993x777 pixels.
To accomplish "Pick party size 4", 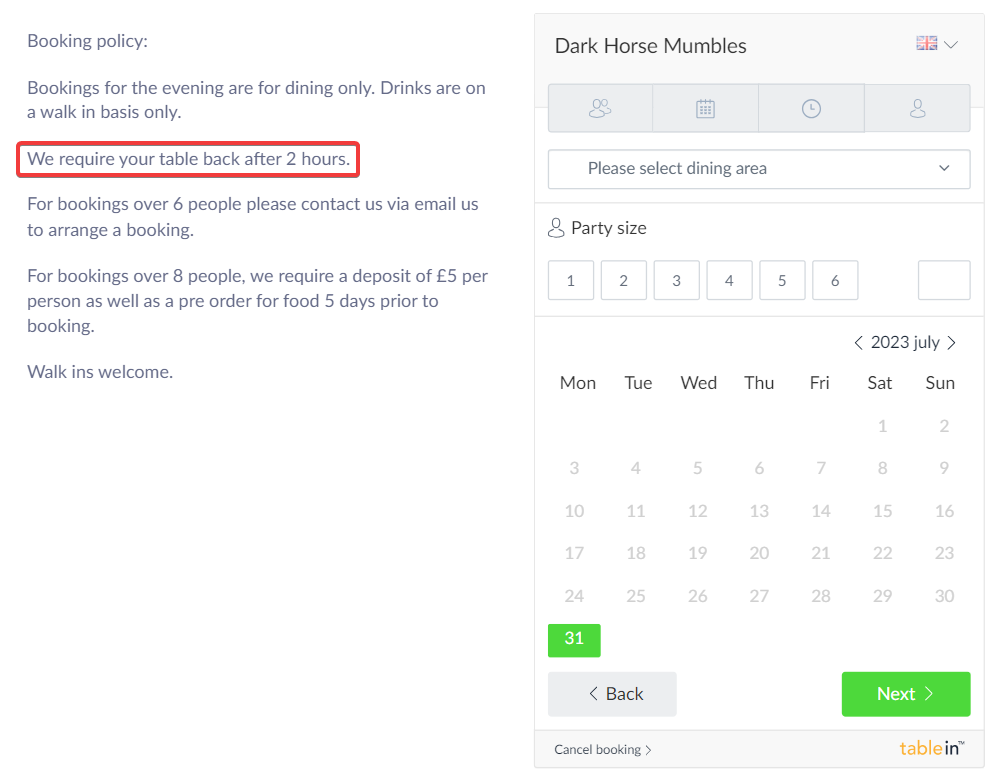I will pos(729,281).
